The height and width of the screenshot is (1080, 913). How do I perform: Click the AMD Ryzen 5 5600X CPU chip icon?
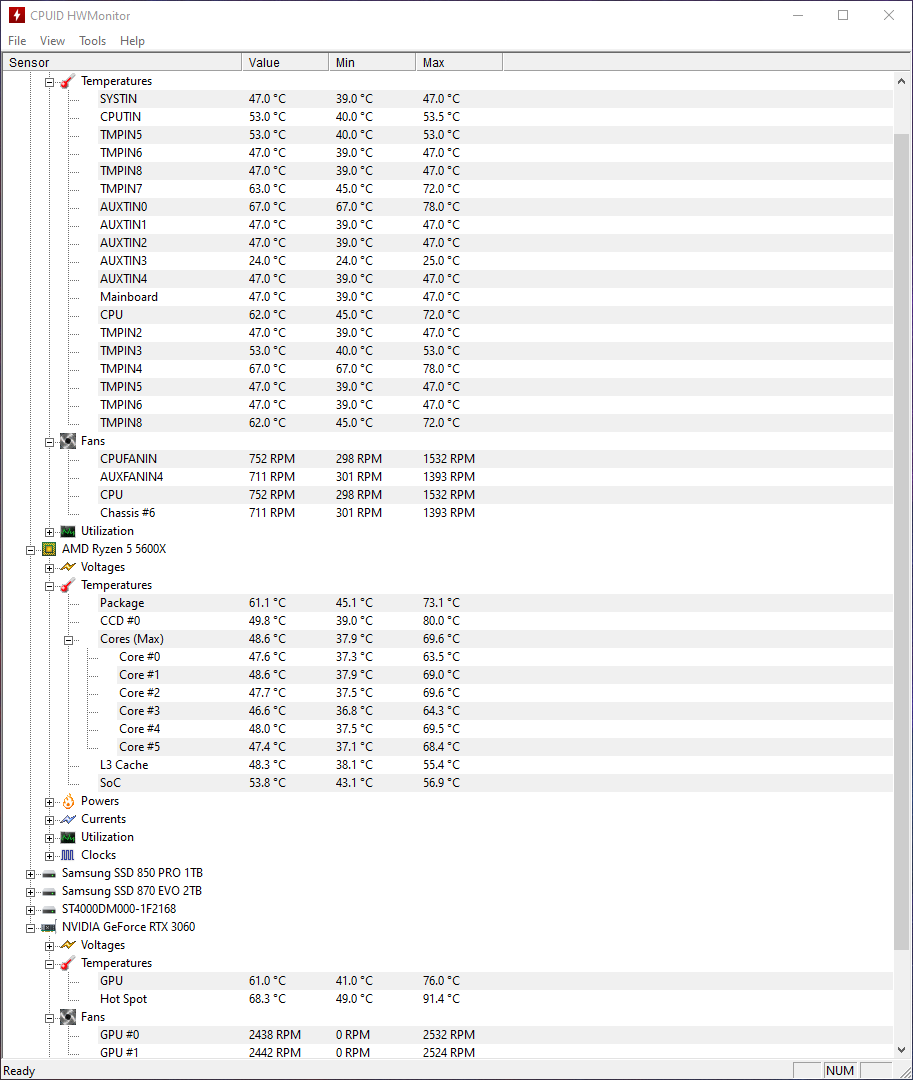pyautogui.click(x=49, y=549)
